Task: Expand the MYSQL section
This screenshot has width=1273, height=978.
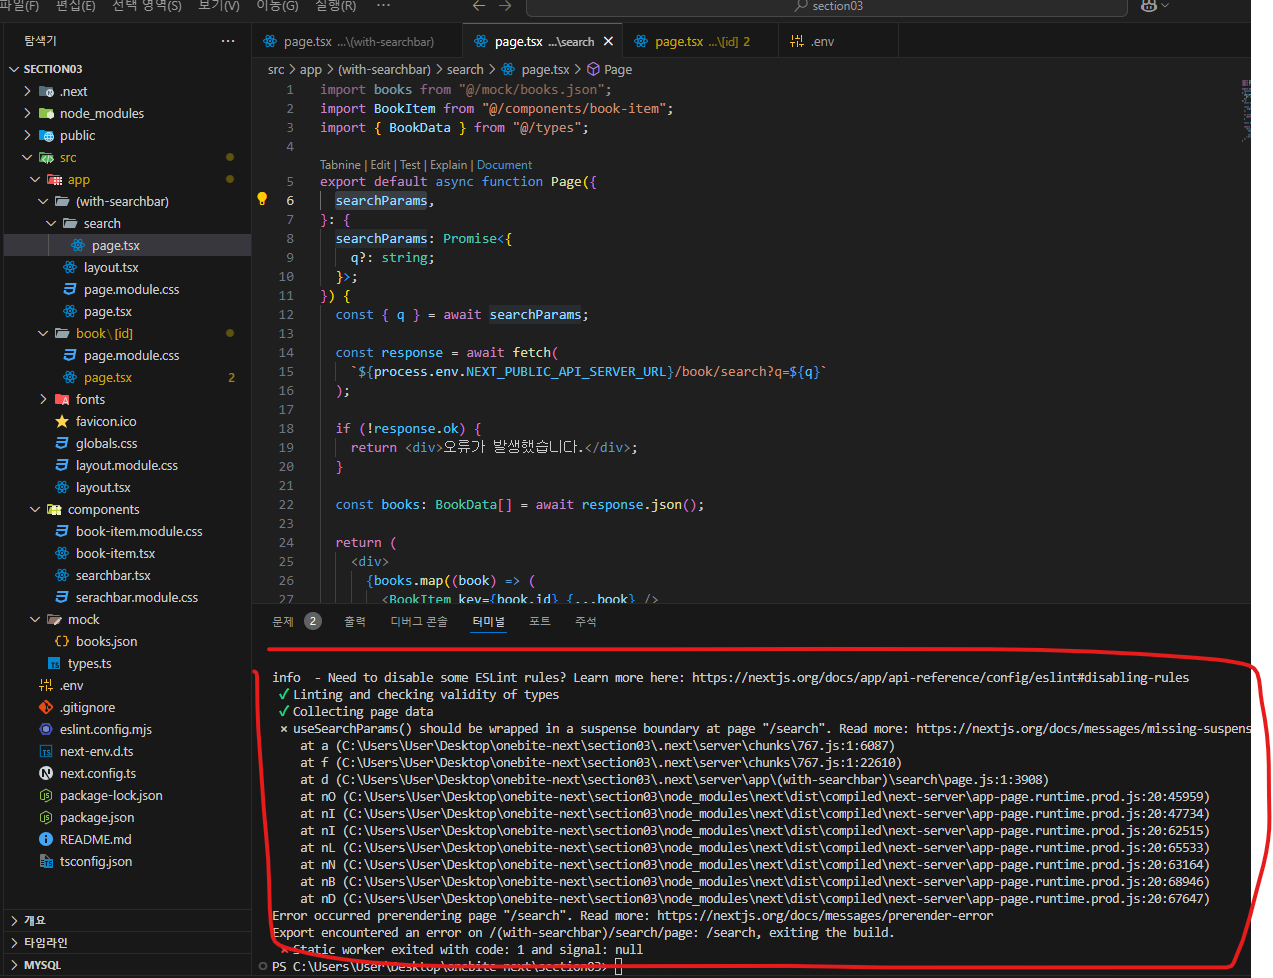Action: coord(126,965)
